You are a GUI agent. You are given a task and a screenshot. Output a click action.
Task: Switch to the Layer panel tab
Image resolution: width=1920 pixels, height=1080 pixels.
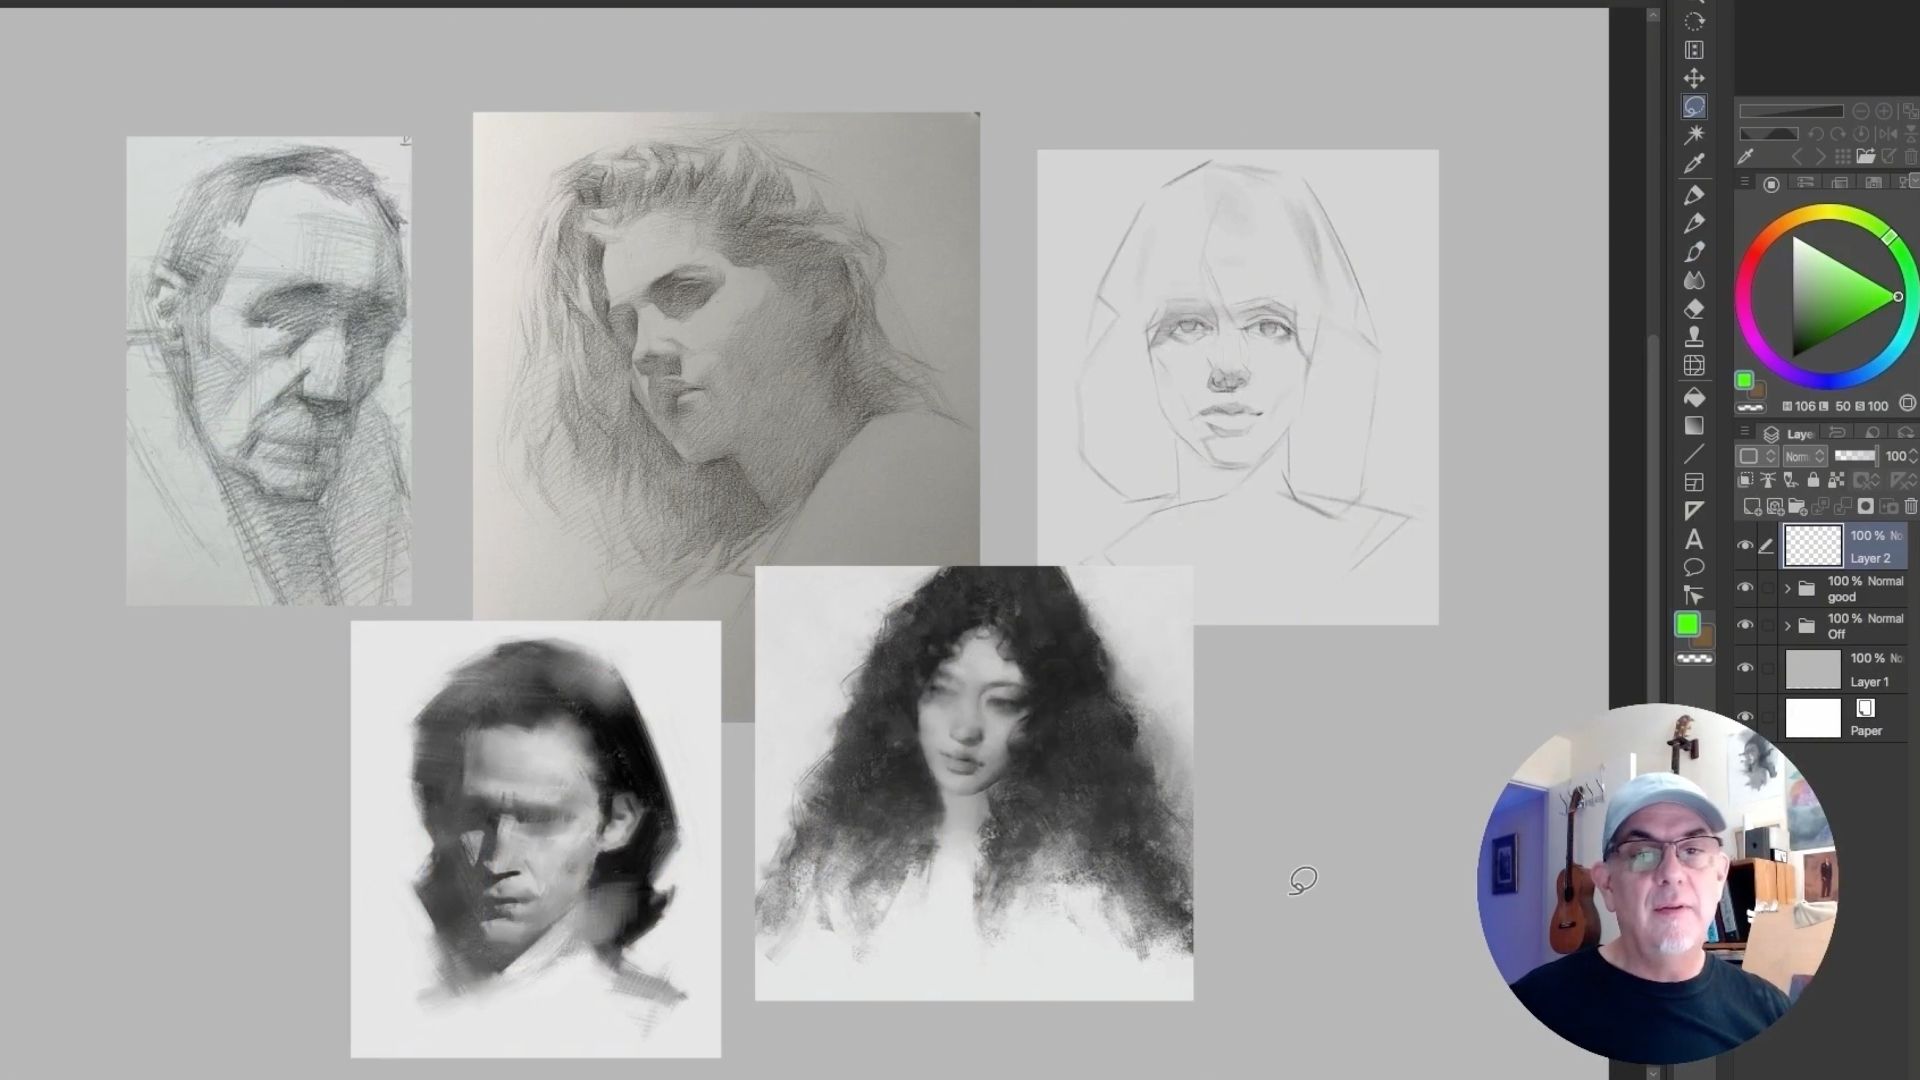coord(1789,434)
